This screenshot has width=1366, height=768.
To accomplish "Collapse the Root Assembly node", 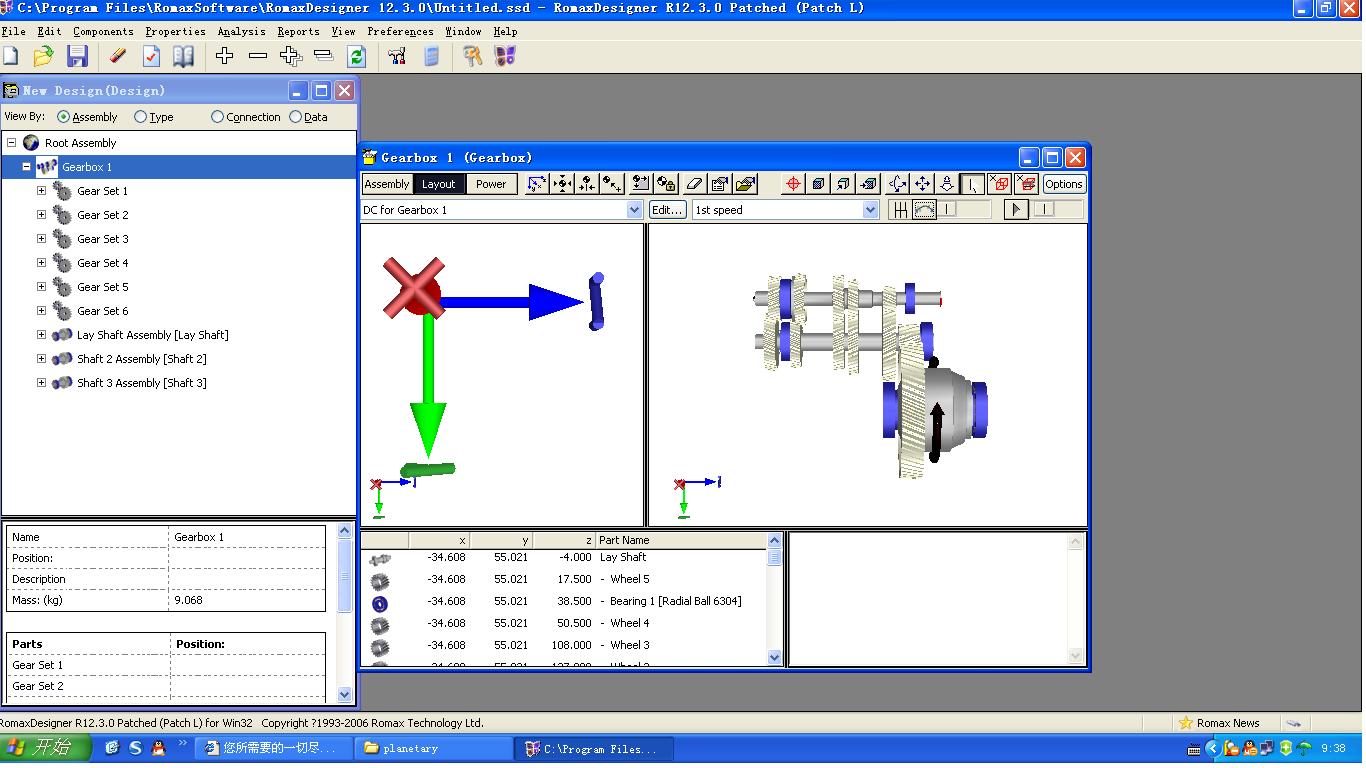I will point(12,143).
